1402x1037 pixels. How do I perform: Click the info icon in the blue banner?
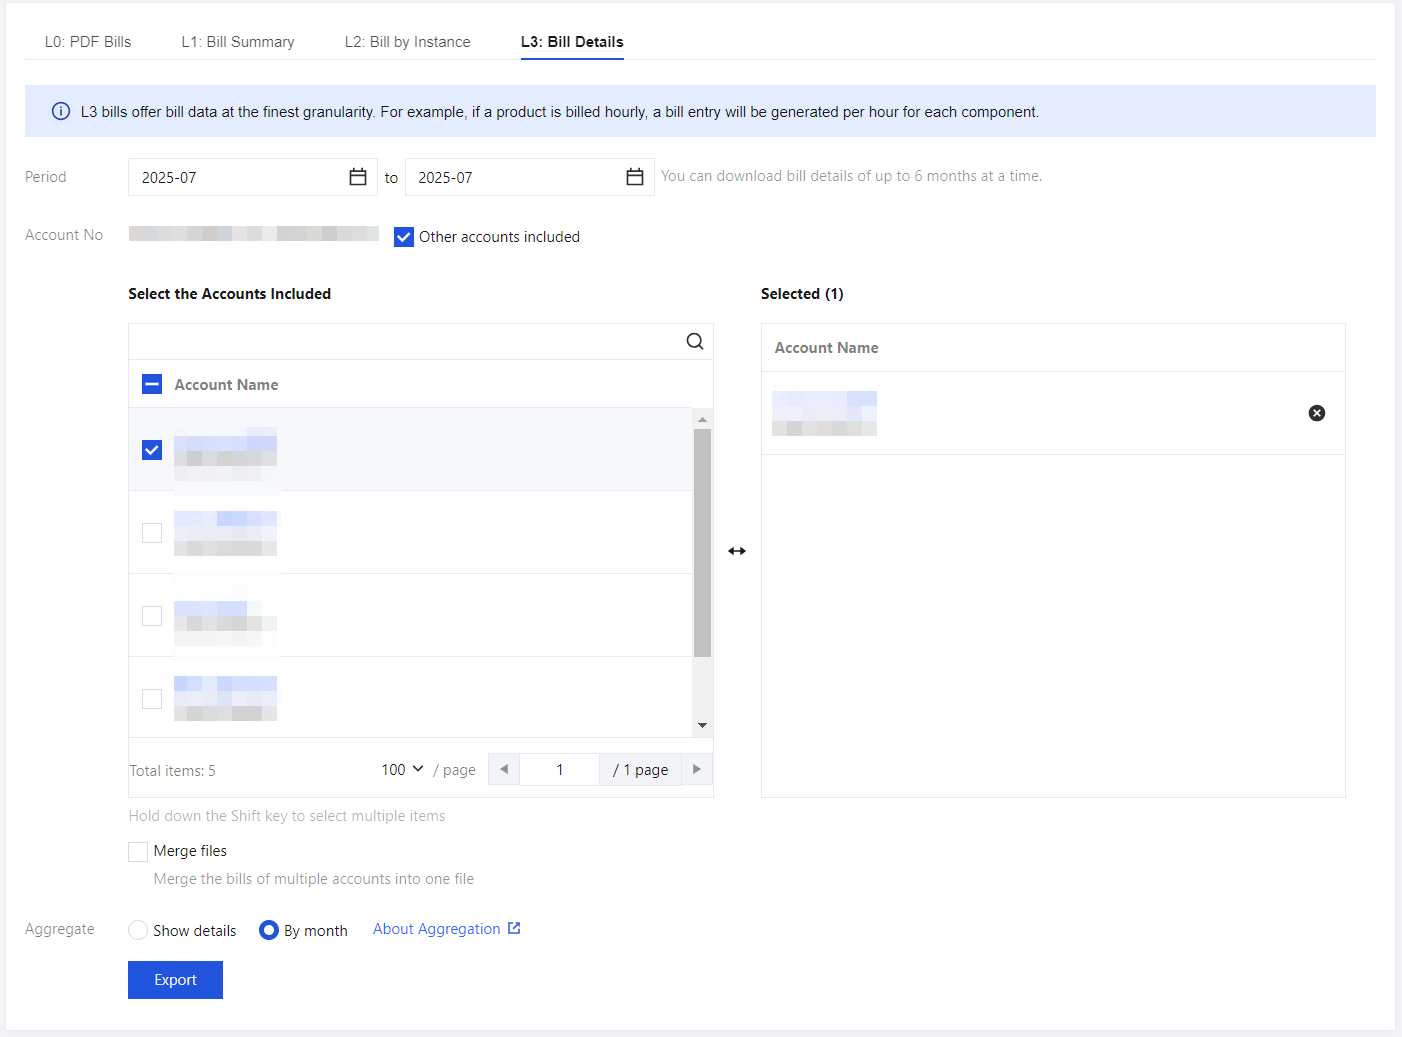(x=61, y=111)
